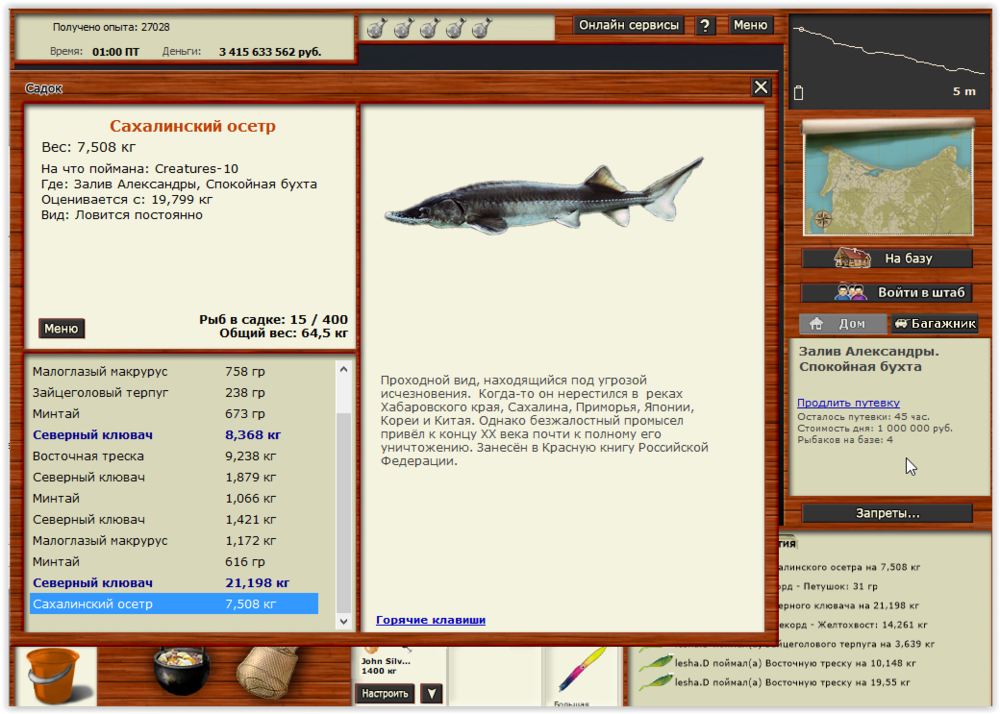Open the dropdown arrow next to Настроить
The width and height of the screenshot is (1000, 714).
[432, 693]
